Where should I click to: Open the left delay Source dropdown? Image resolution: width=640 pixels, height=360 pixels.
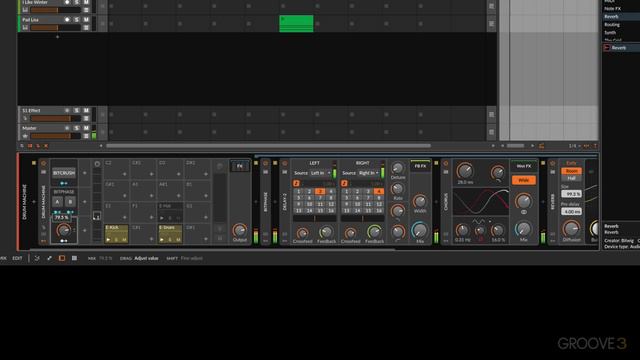320,173
